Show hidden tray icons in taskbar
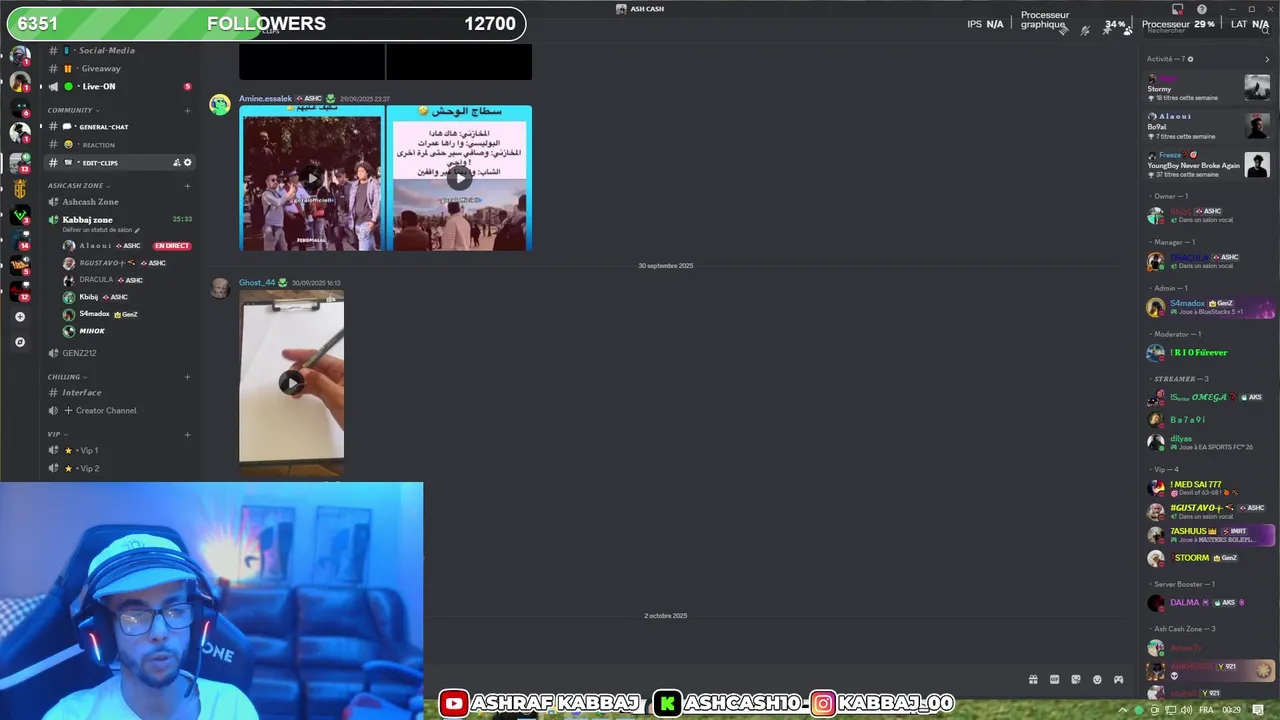This screenshot has width=1280, height=720. [1122, 710]
